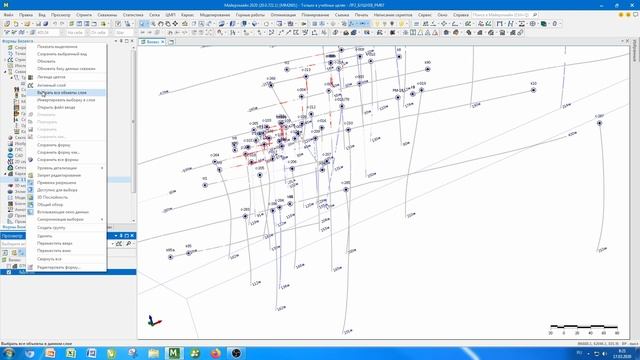The image size is (640, 360).
Task: Choose 'Переместить вниз' menu entry
Action: coord(66,251)
